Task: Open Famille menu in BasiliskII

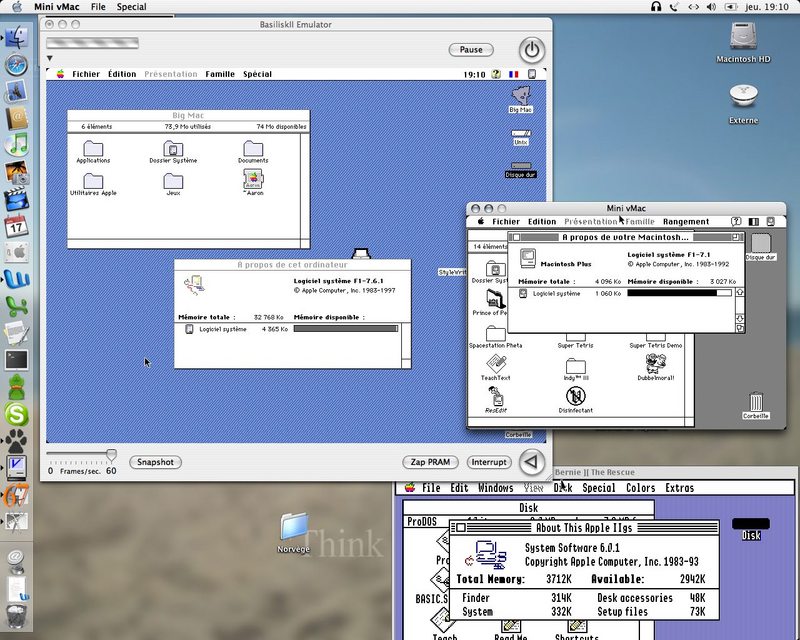Action: tap(220, 74)
